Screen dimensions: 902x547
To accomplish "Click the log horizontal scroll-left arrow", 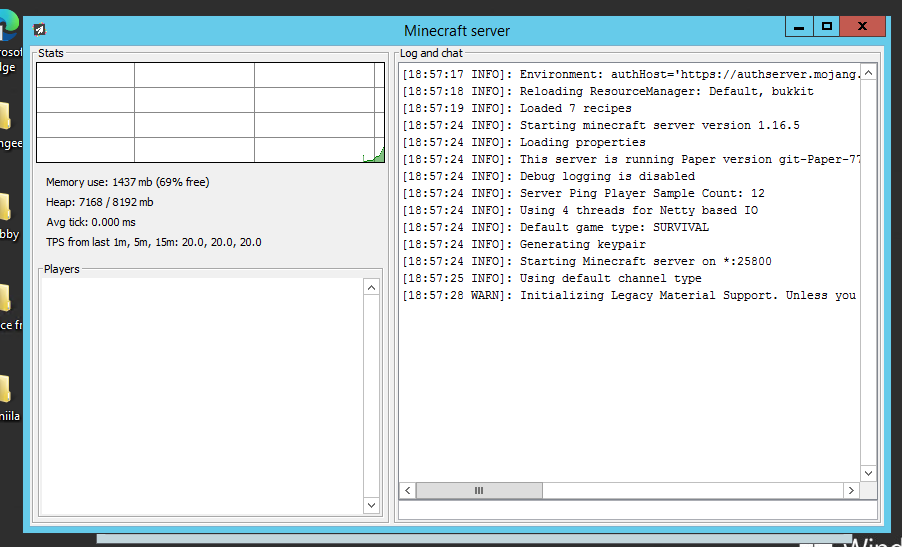I will coord(407,491).
